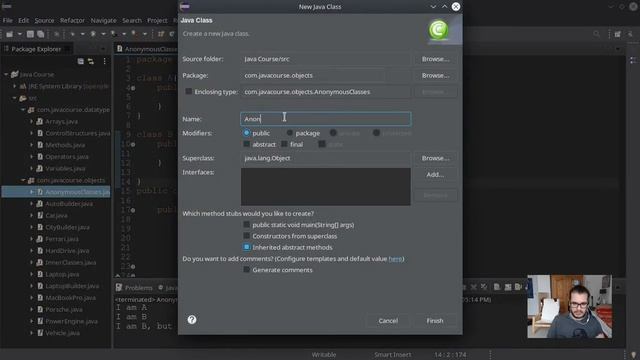Click the Run toolbar icon
Viewport: 640px width, 360px height.
click(x=93, y=34)
